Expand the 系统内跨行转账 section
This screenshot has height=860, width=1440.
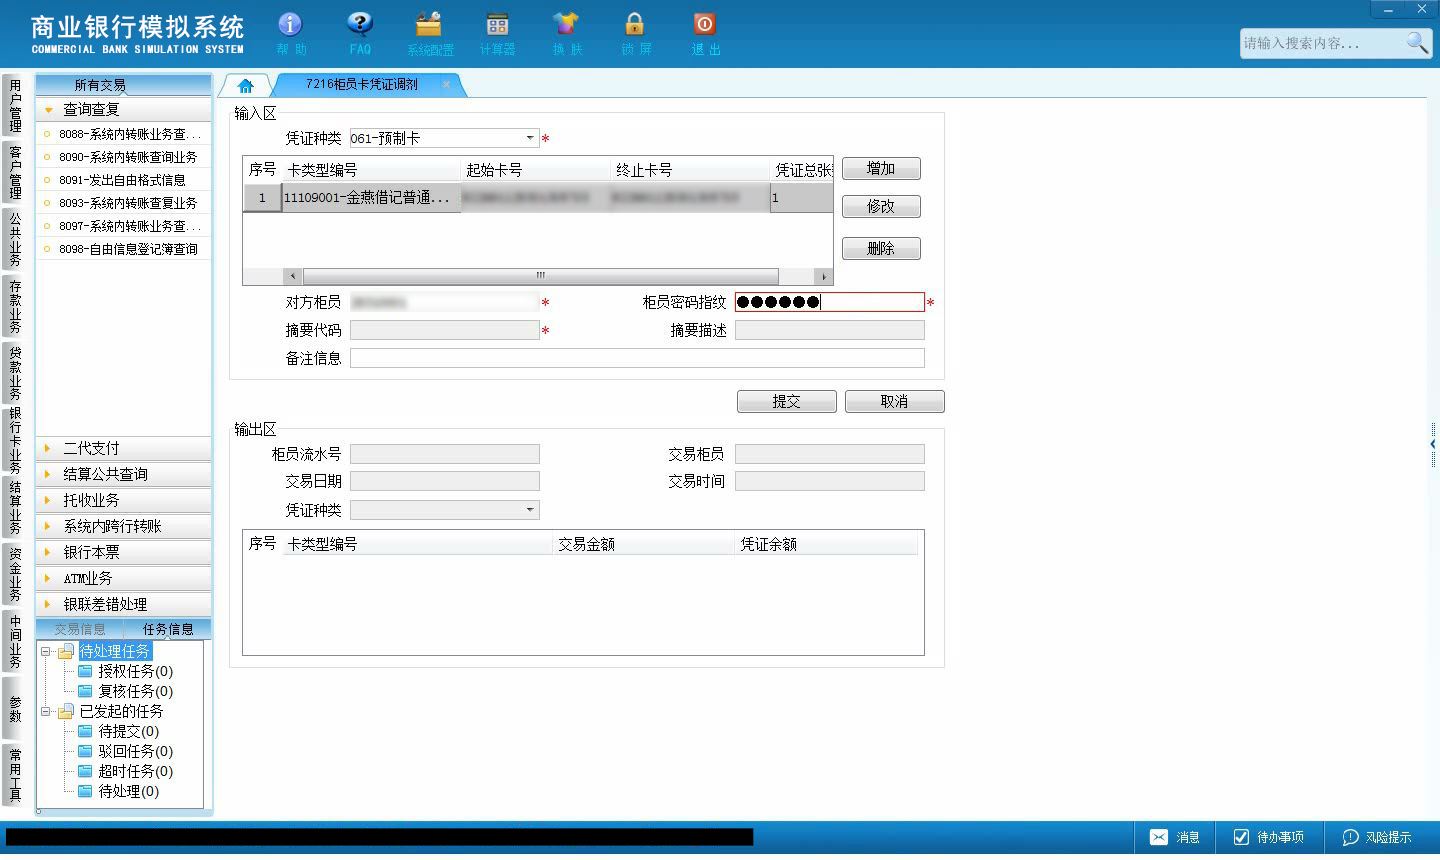pos(124,526)
